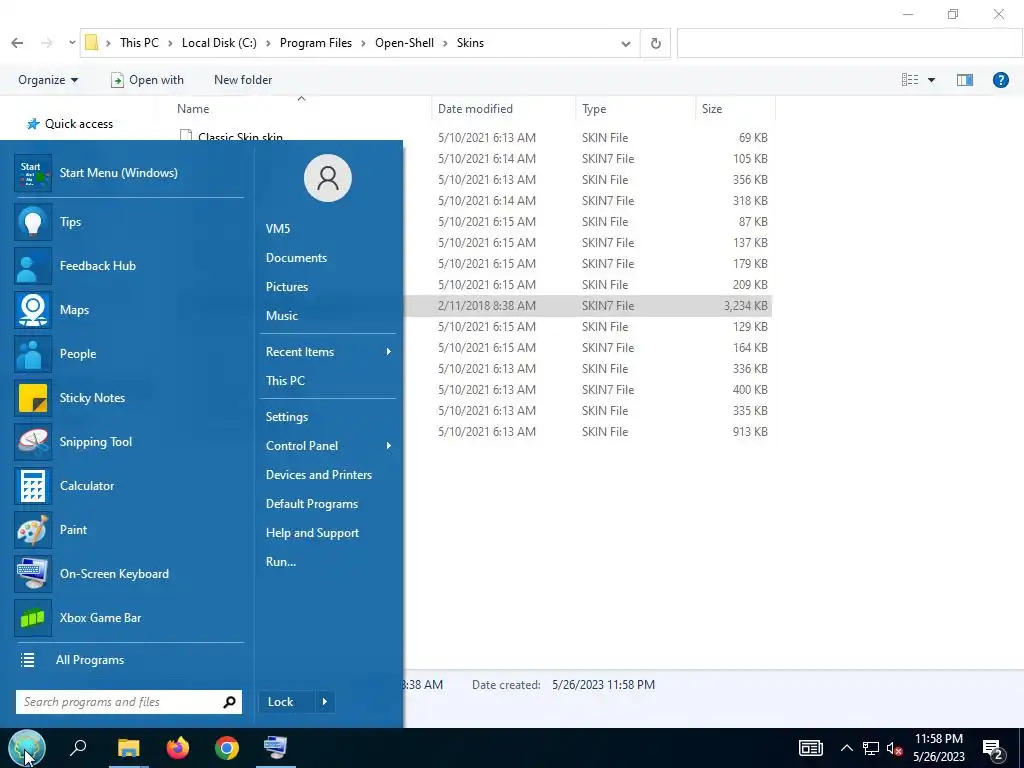Viewport: 1024px width, 768px height.
Task: Open the network status tray icon
Action: (871, 748)
